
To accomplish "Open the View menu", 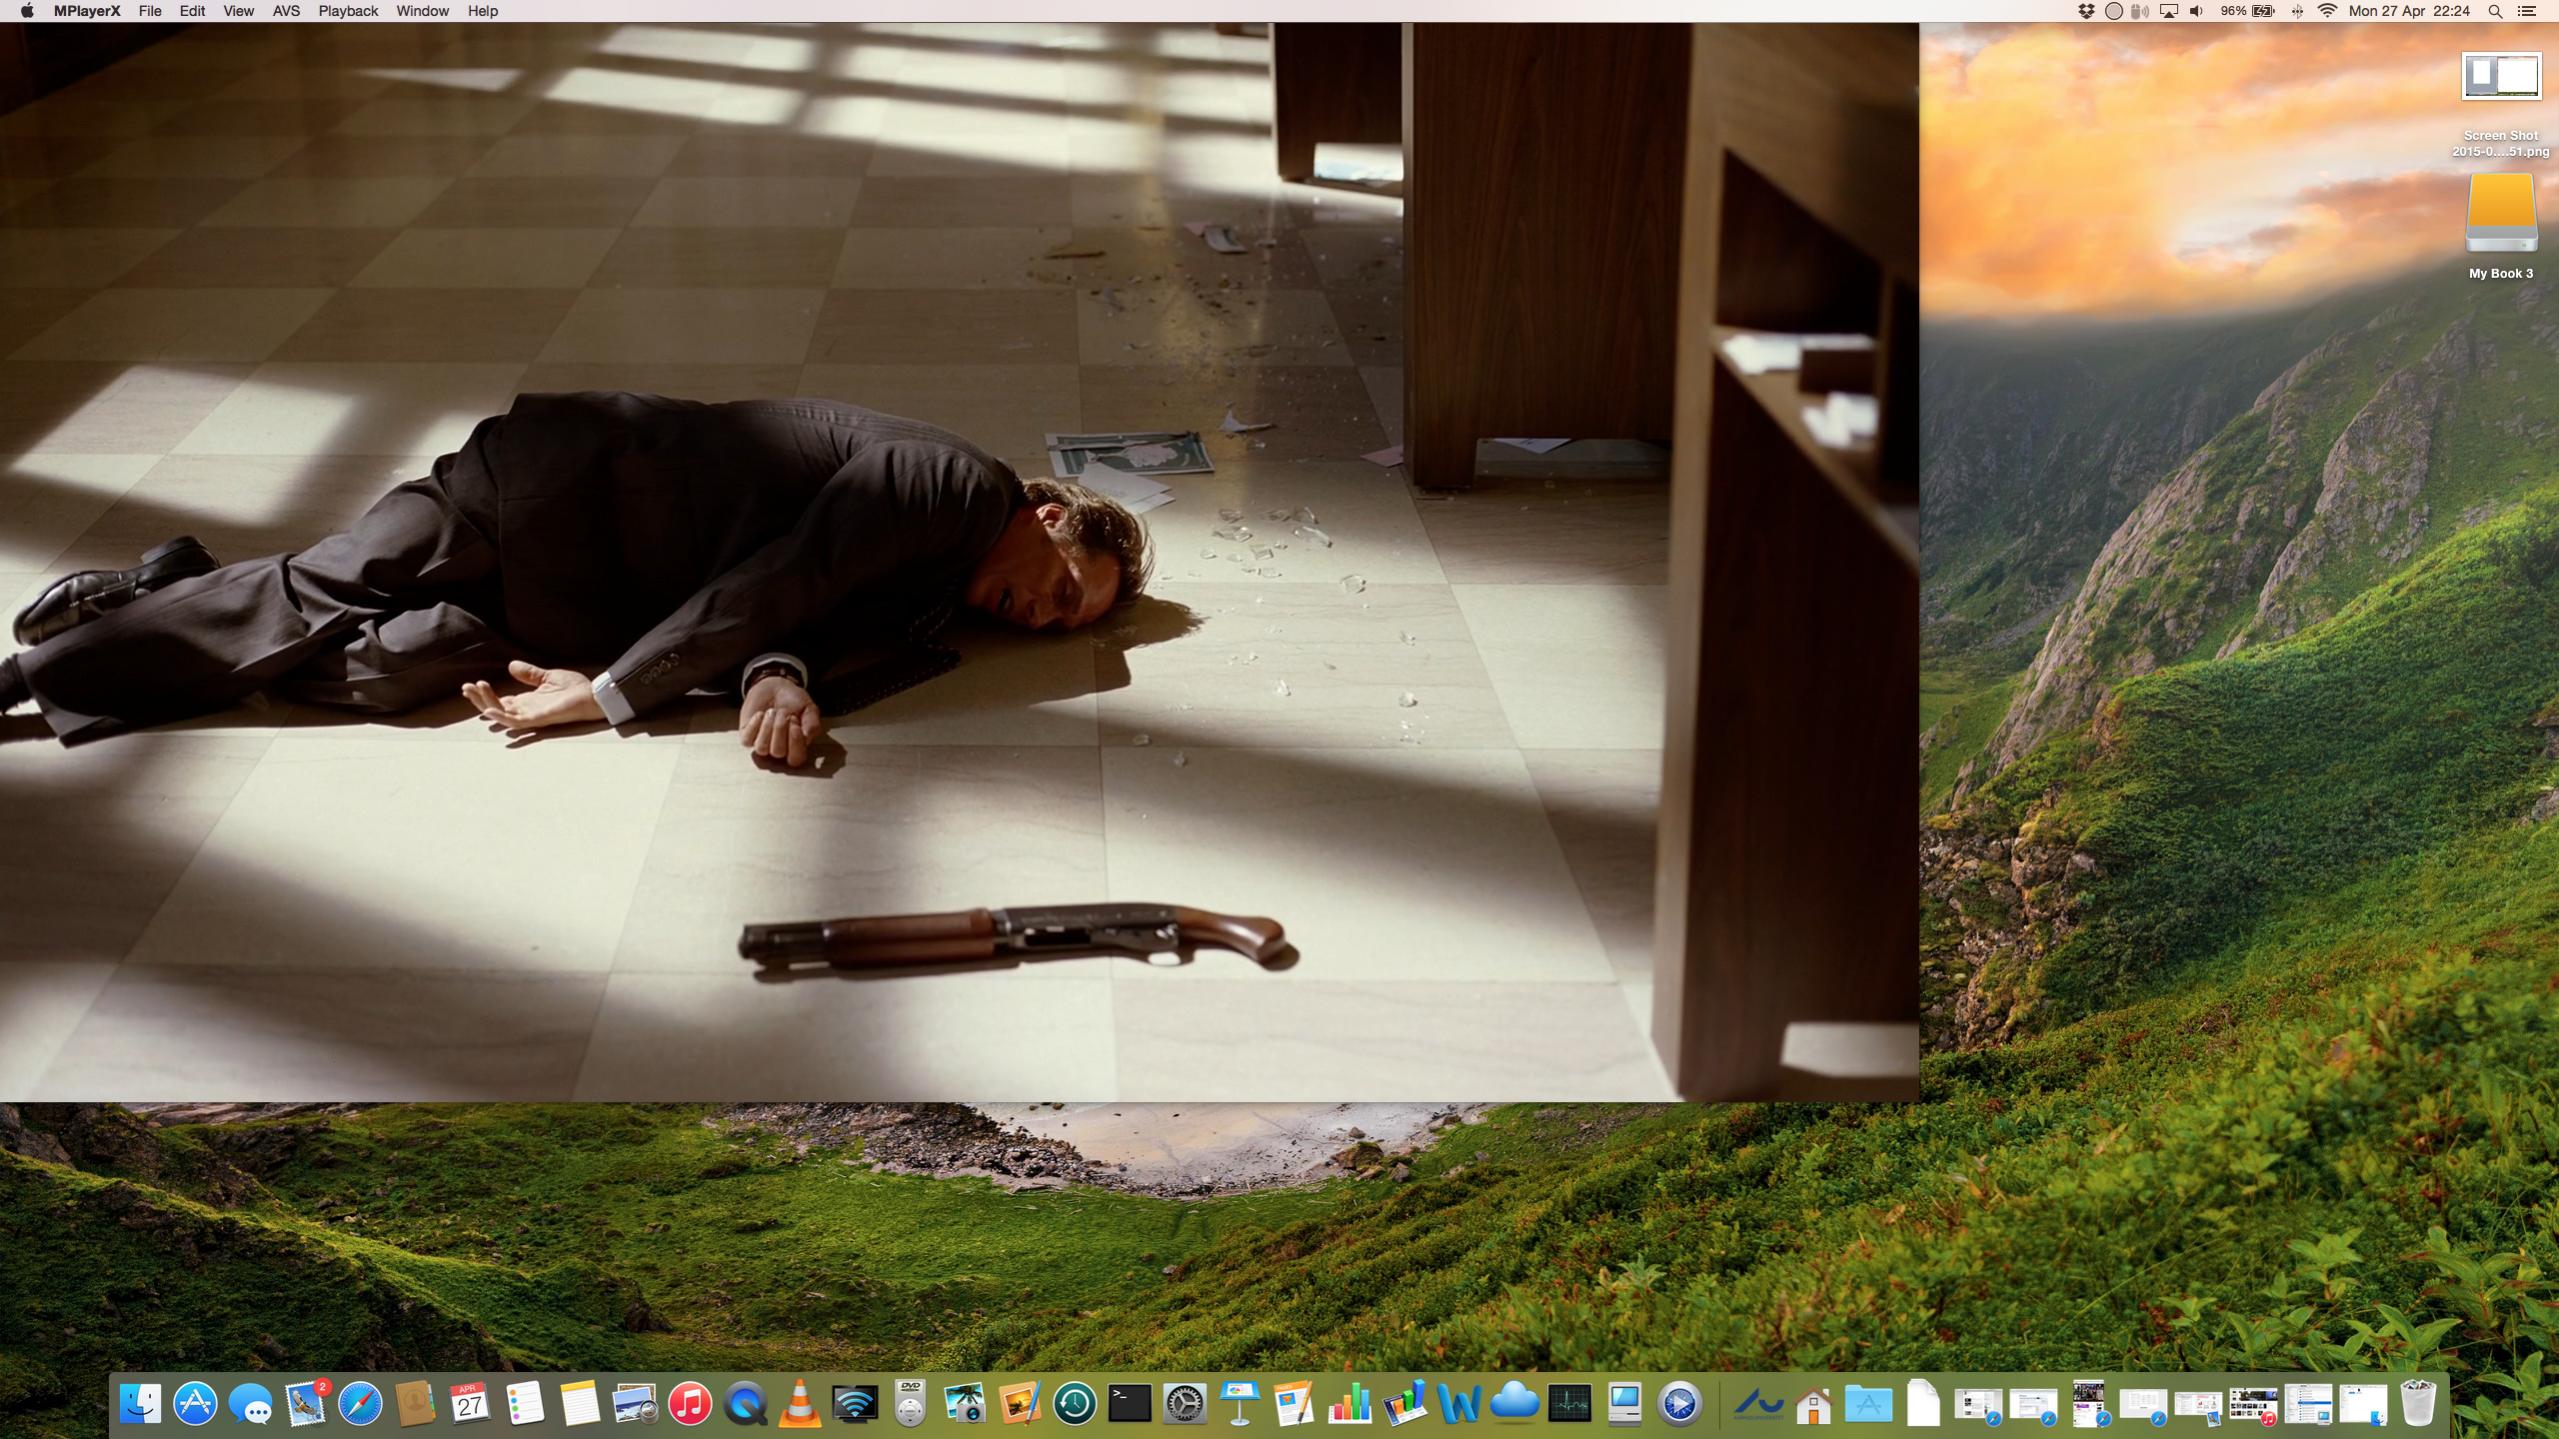I will (238, 11).
